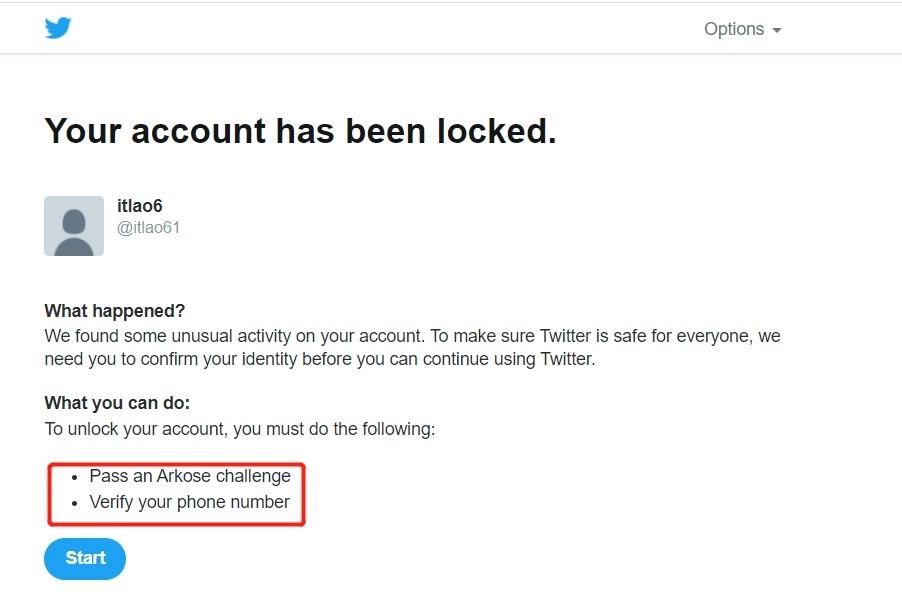Click the bullet before "Verify your phone number"
The image size is (902, 602).
click(76, 503)
